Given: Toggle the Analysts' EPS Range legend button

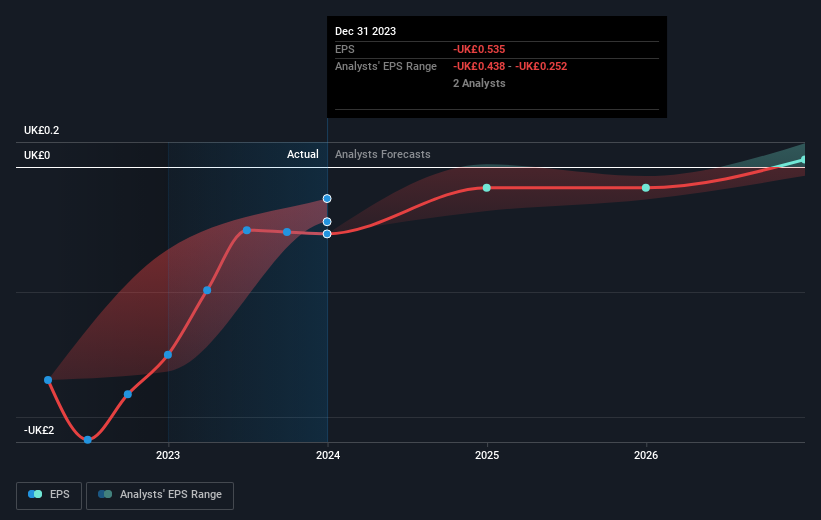Looking at the screenshot, I should click(x=160, y=495).
